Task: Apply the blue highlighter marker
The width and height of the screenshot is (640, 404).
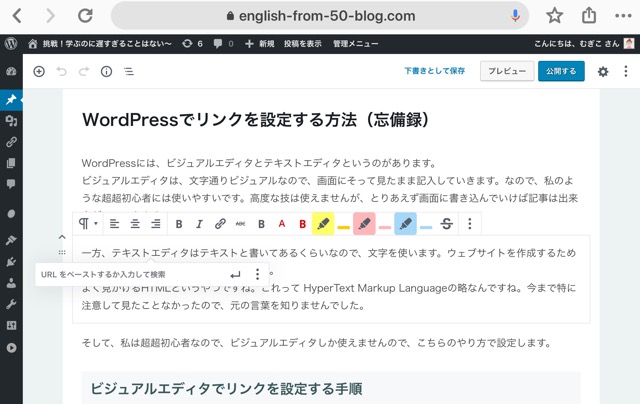Action: 405,224
